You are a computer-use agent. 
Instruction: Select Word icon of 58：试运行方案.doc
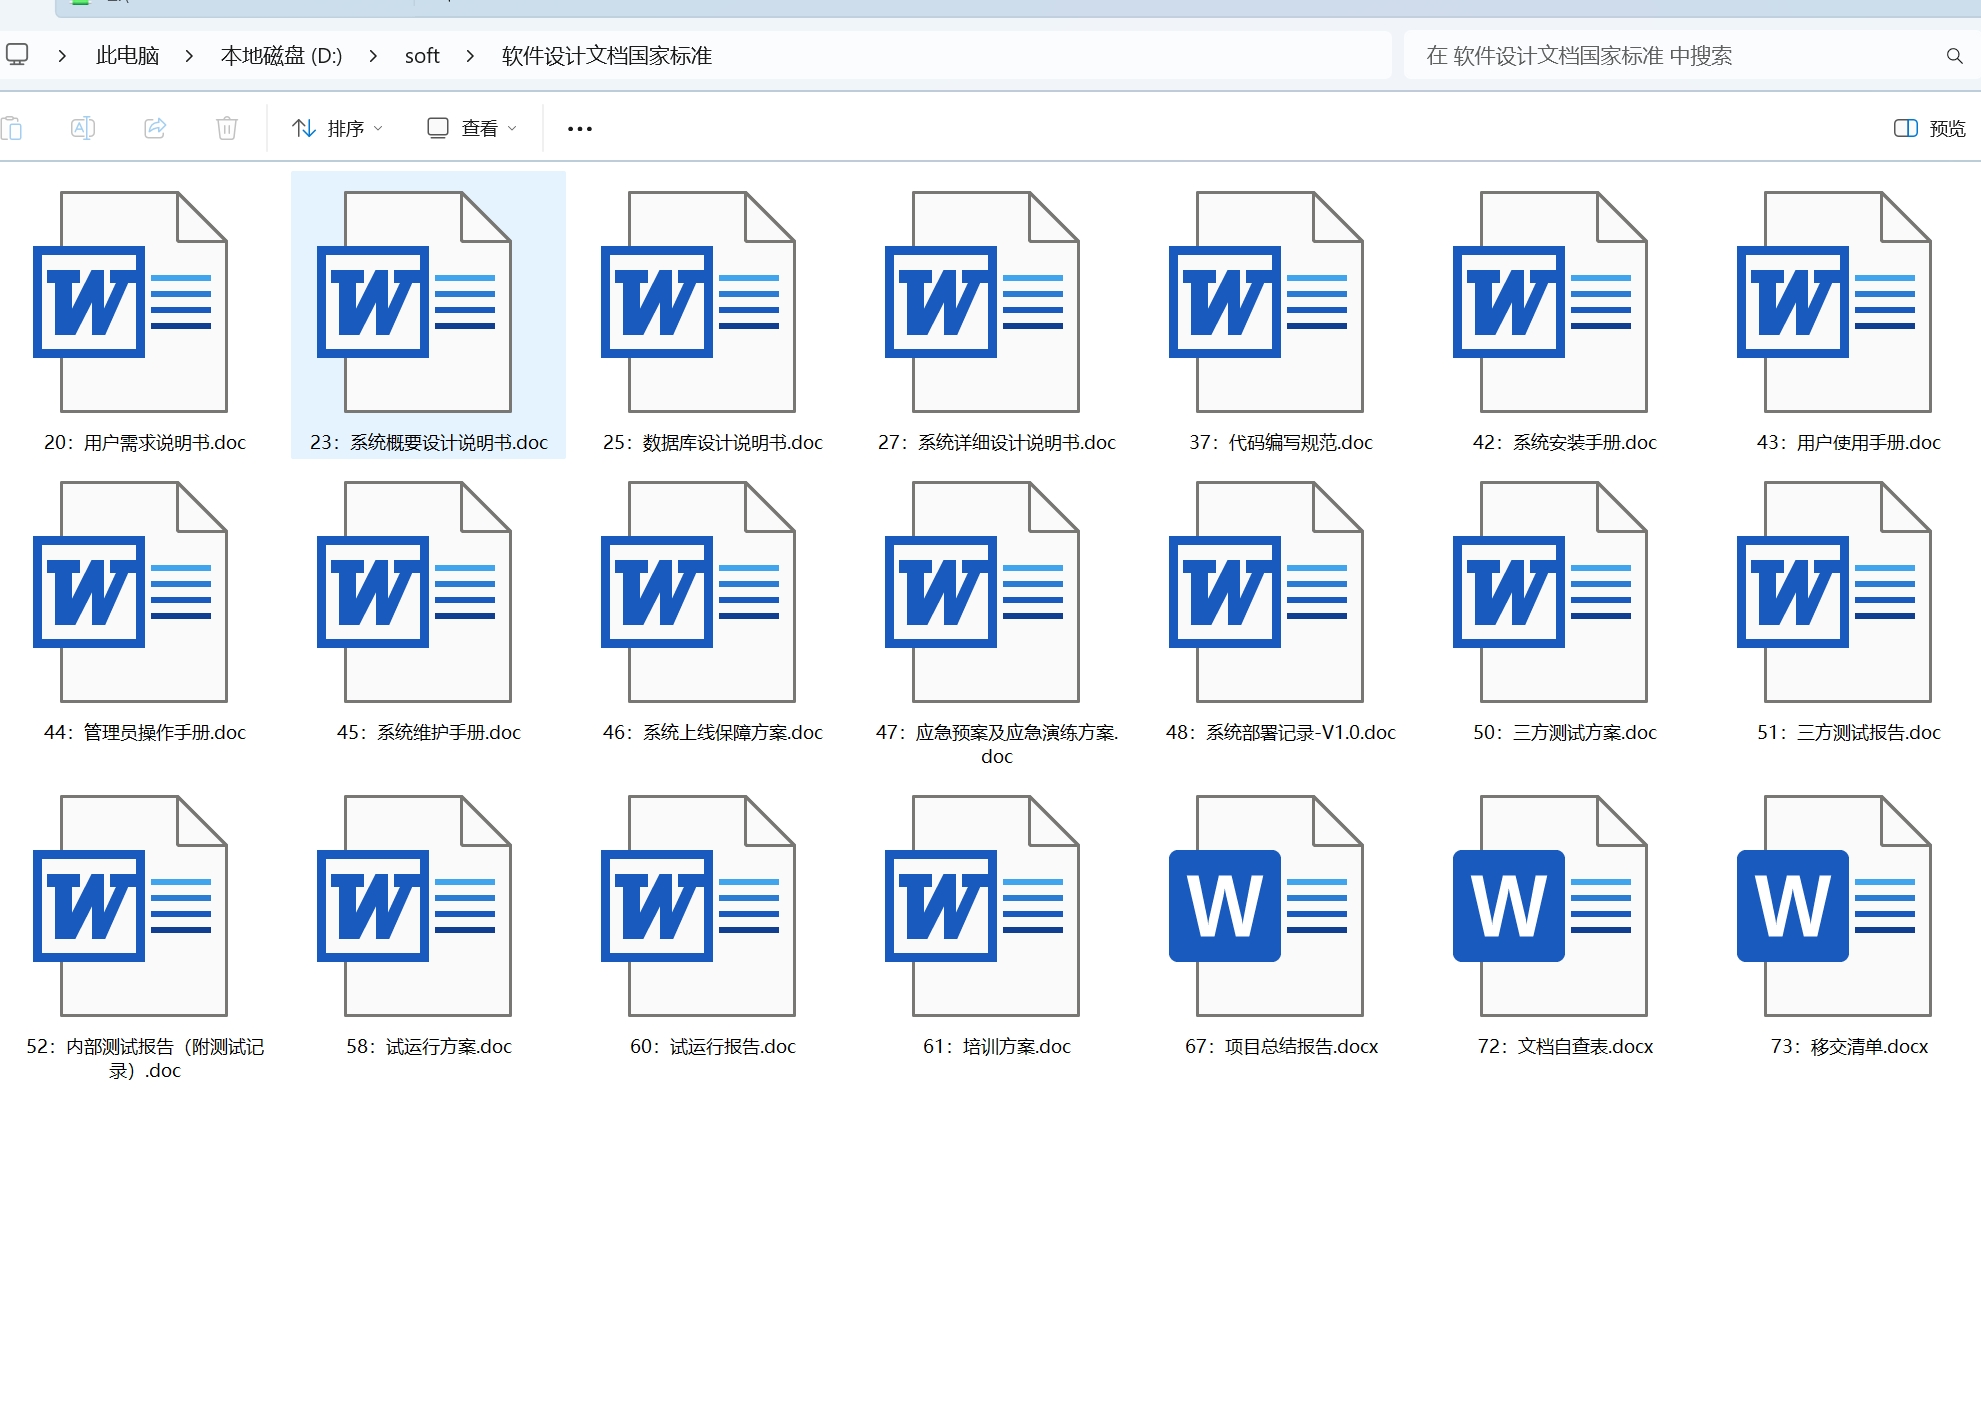[x=415, y=906]
